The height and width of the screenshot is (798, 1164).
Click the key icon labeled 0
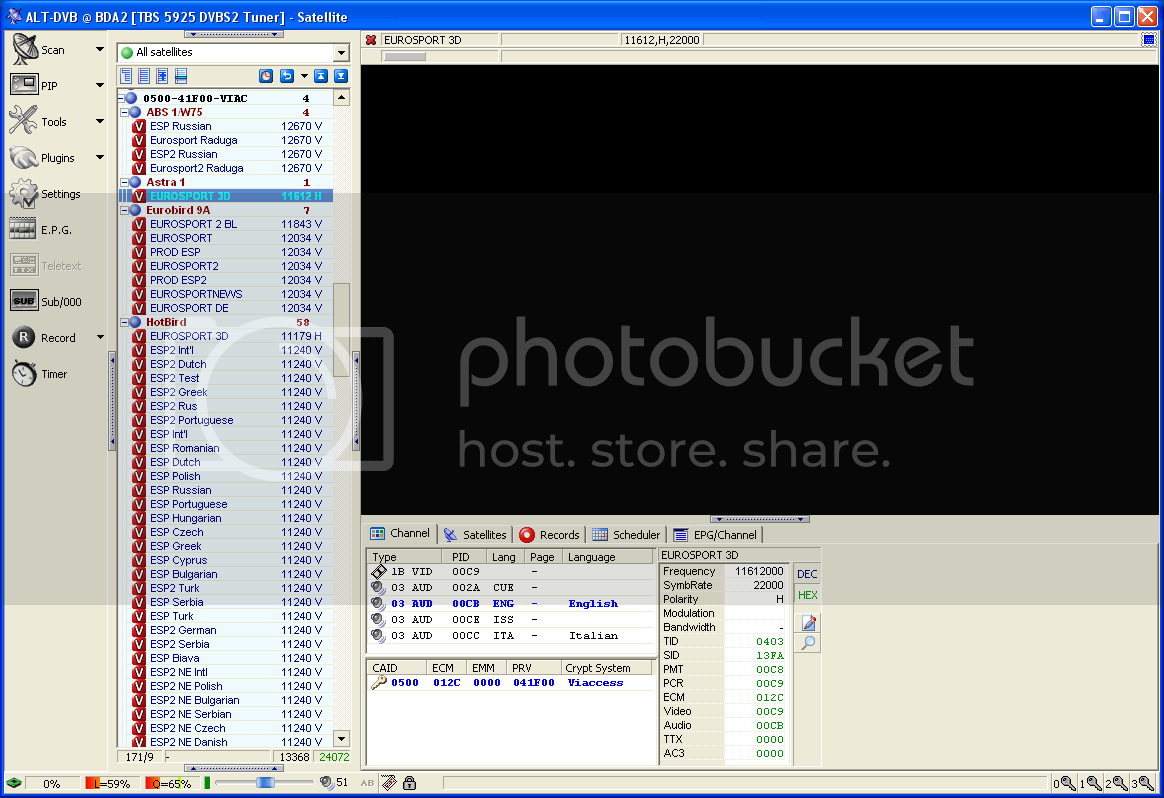1065,783
